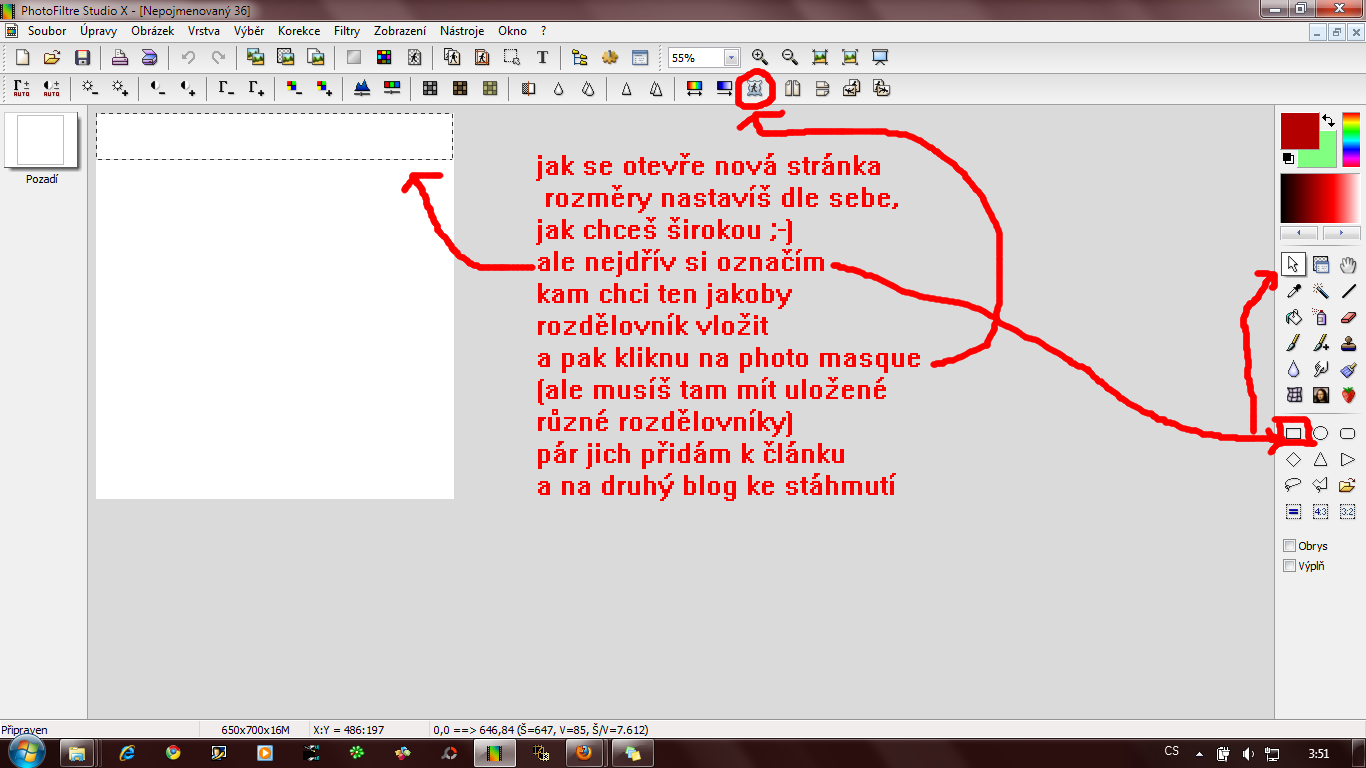Image resolution: width=1366 pixels, height=768 pixels.
Task: Open the Vrstva menu
Action: point(204,31)
